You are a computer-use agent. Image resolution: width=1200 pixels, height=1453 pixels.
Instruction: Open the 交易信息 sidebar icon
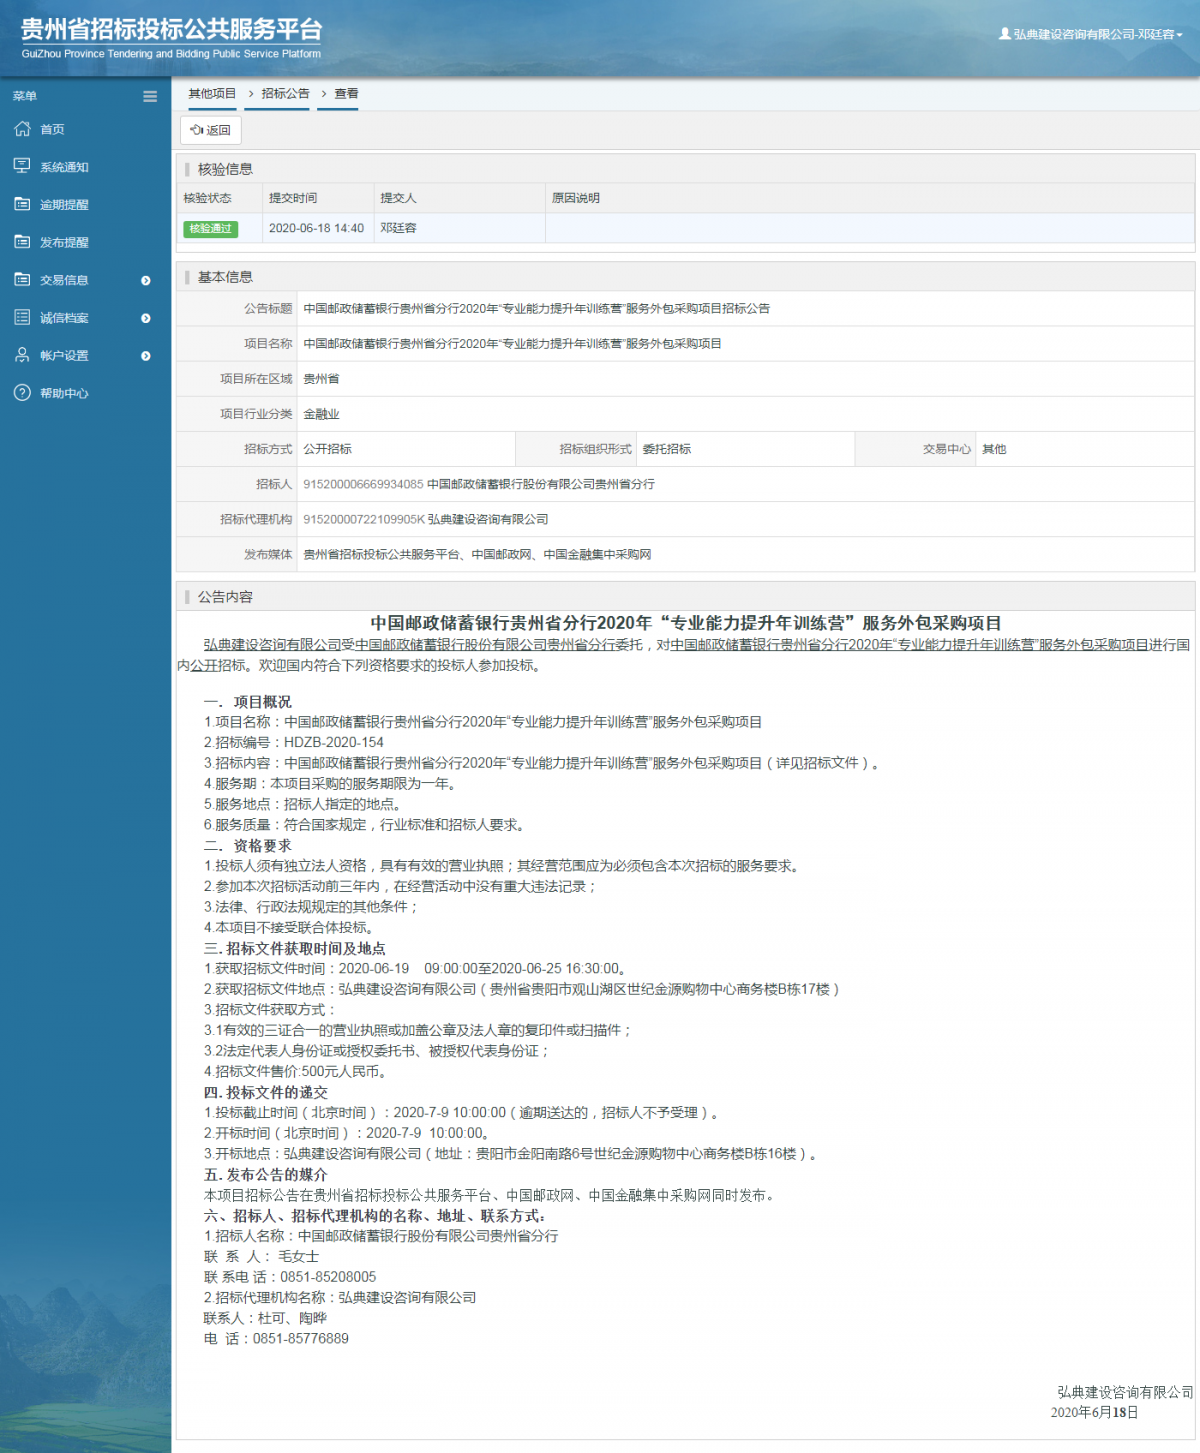coord(21,280)
